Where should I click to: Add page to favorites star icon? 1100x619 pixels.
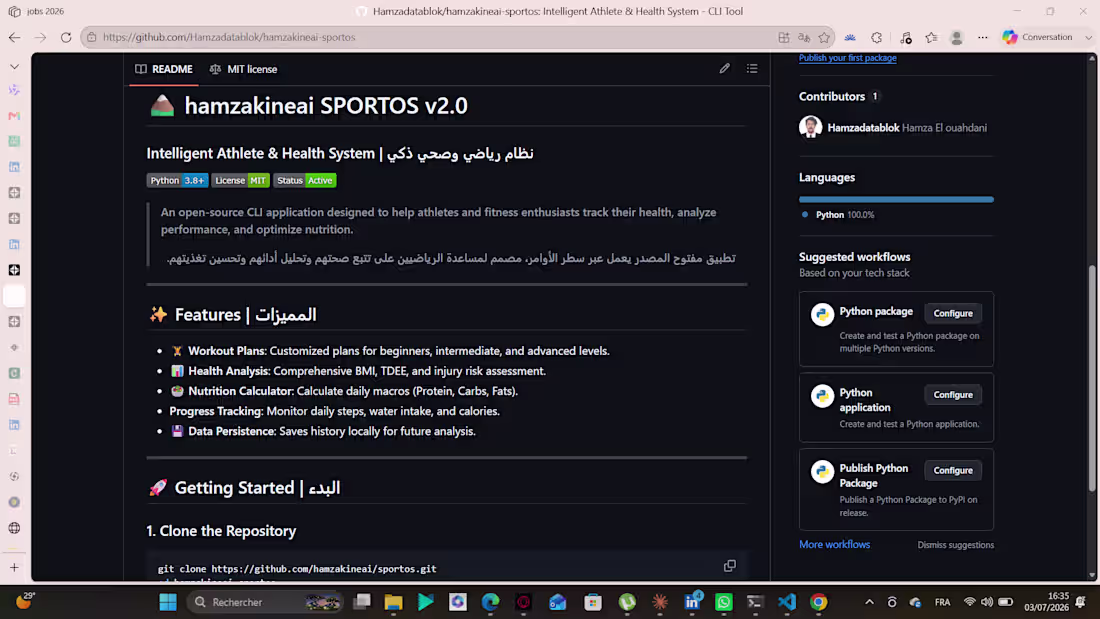[824, 37]
